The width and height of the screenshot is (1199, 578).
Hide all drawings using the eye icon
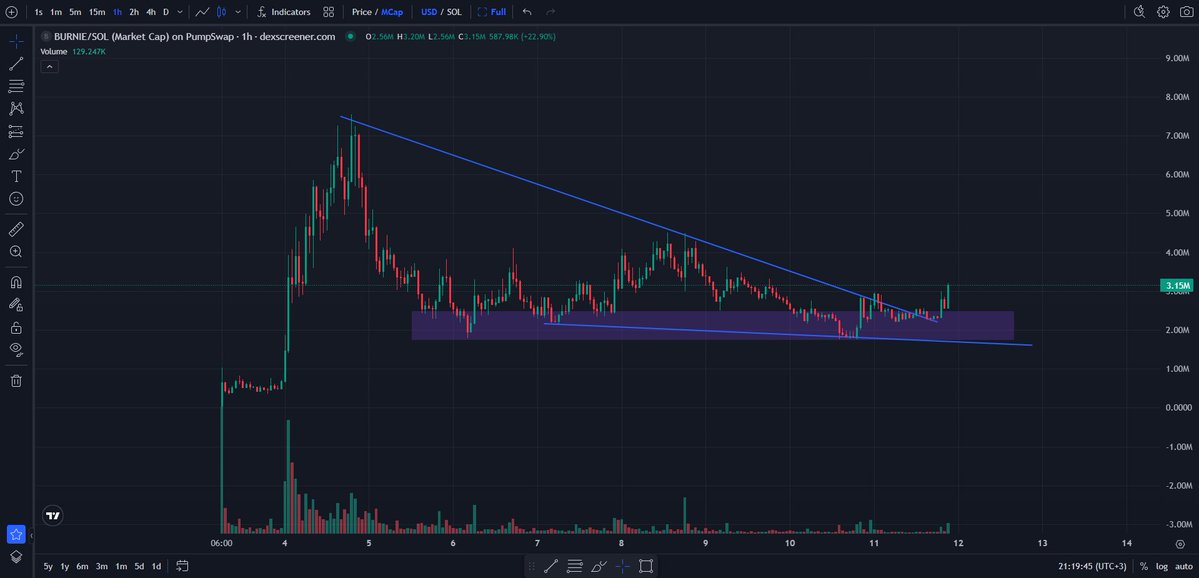point(16,350)
